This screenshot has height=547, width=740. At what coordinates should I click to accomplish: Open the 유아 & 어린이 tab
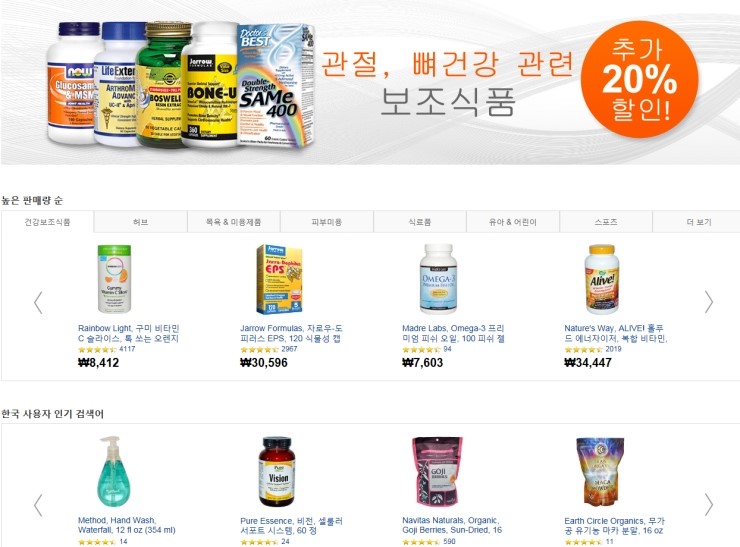pos(513,222)
